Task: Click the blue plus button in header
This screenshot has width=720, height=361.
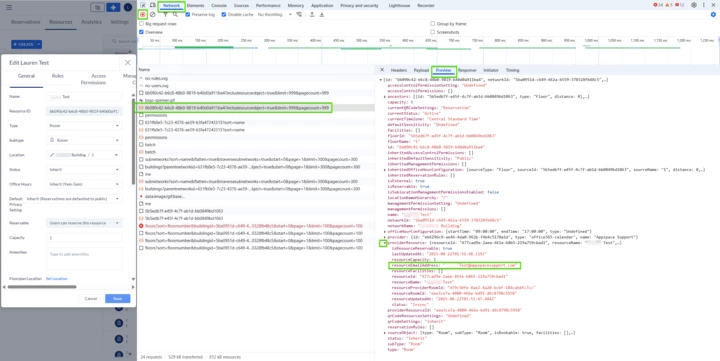Action: tap(113, 7)
